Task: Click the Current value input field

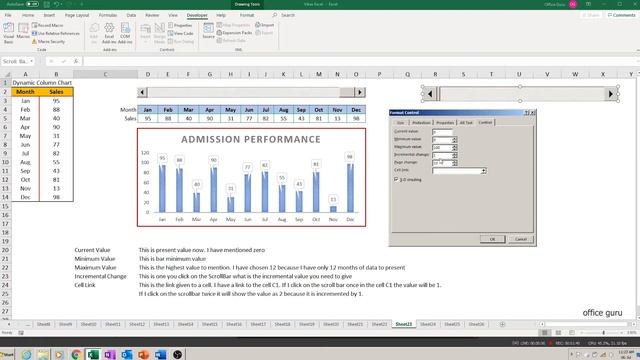Action: [x=442, y=132]
